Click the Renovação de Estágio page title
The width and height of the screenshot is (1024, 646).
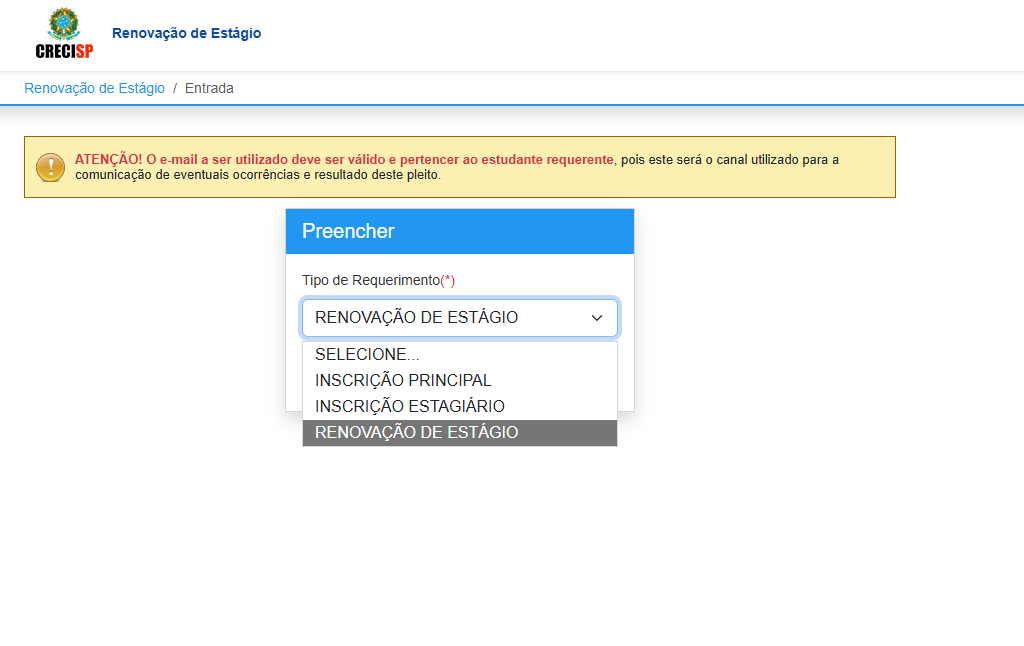tap(186, 33)
